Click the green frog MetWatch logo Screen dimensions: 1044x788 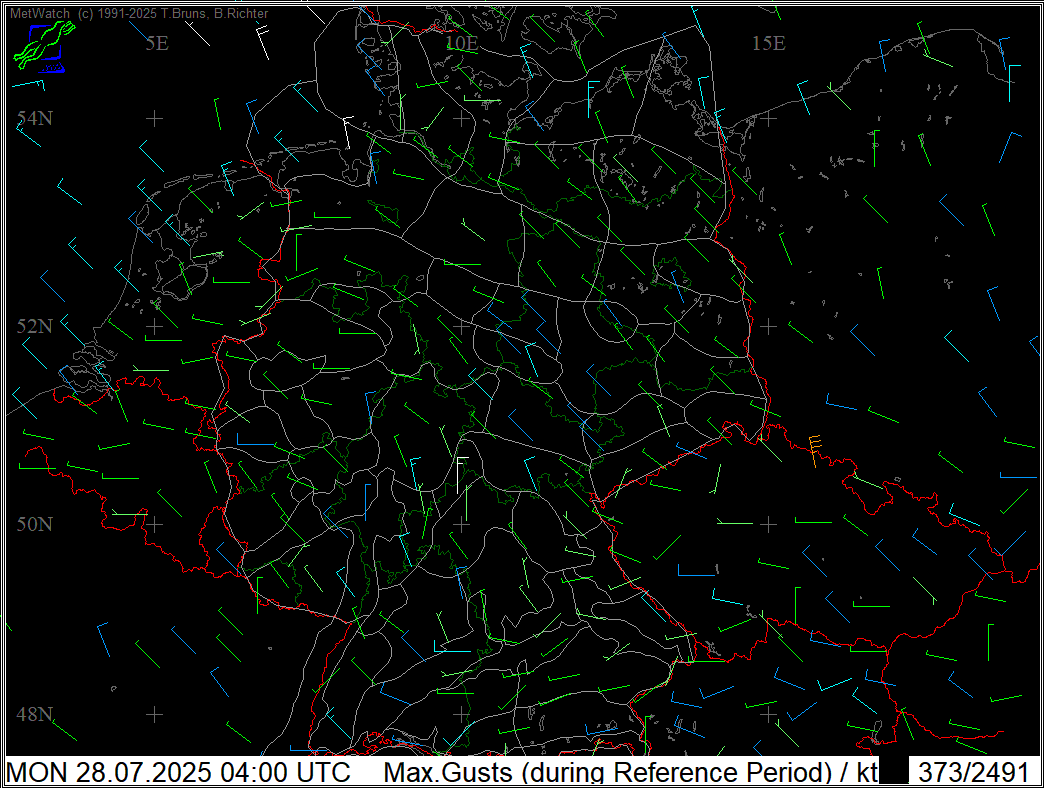coord(43,45)
